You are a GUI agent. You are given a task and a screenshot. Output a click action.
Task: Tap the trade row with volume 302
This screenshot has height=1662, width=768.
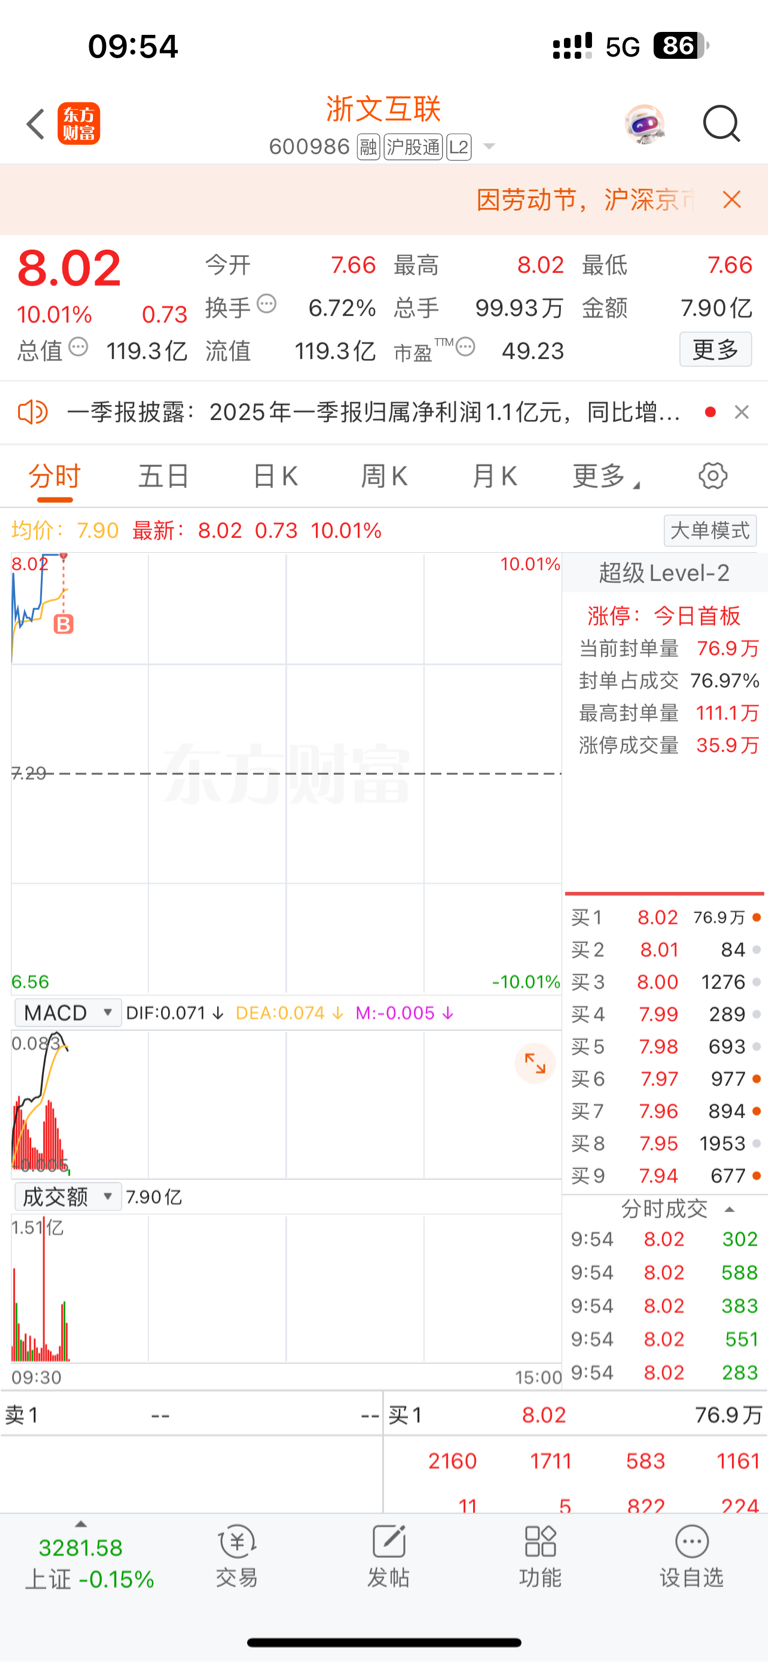pos(665,1239)
